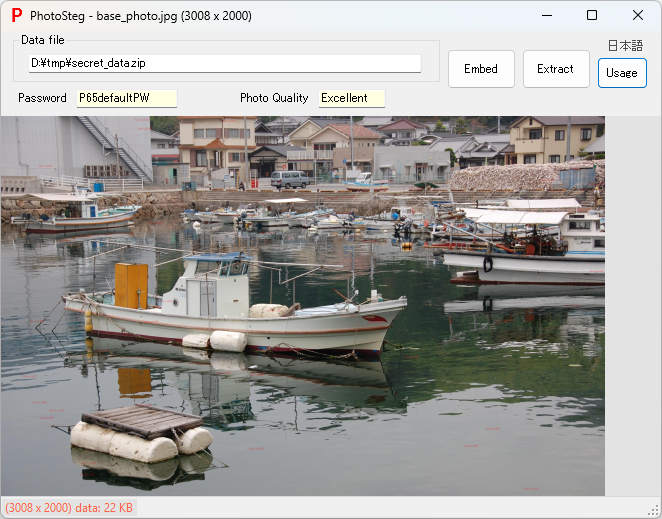
Task: Switch language to 日本語
Action: pos(625,45)
